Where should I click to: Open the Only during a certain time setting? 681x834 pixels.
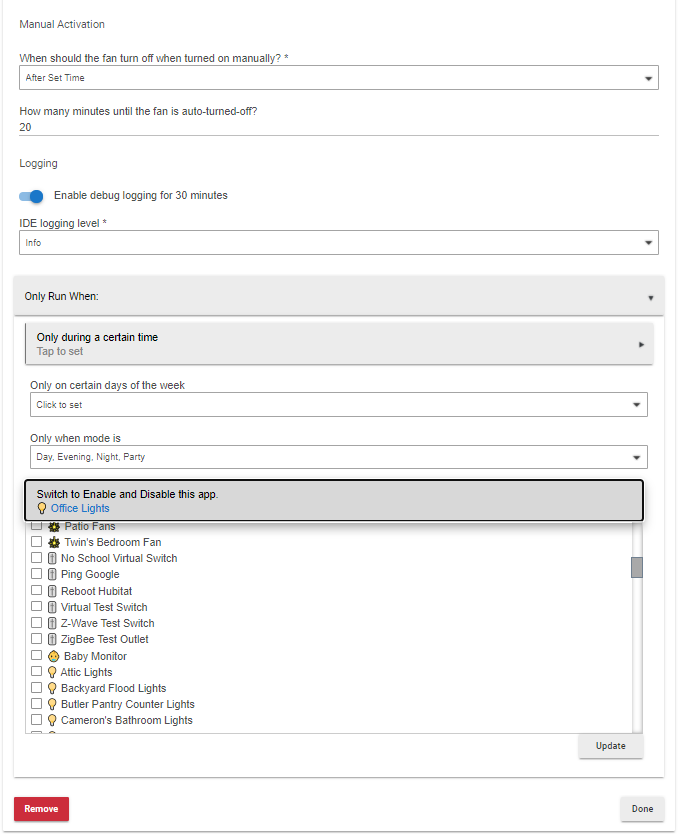point(339,343)
